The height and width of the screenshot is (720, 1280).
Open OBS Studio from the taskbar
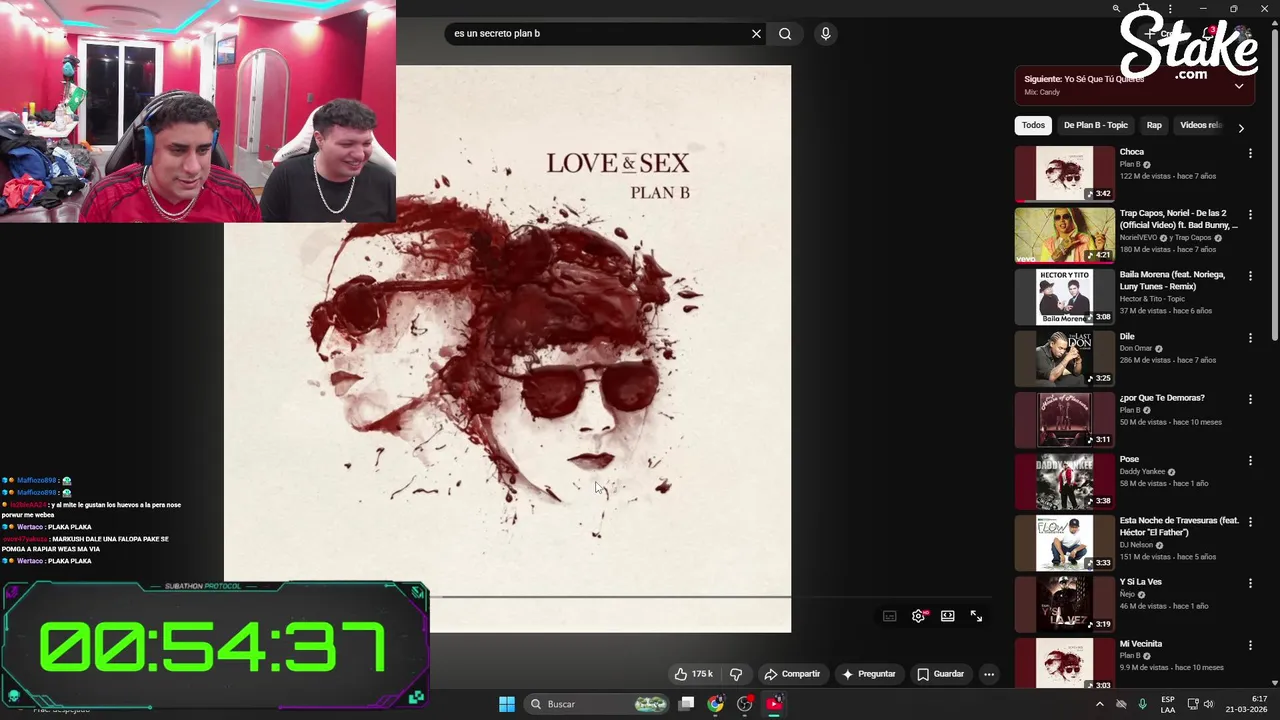coord(744,704)
